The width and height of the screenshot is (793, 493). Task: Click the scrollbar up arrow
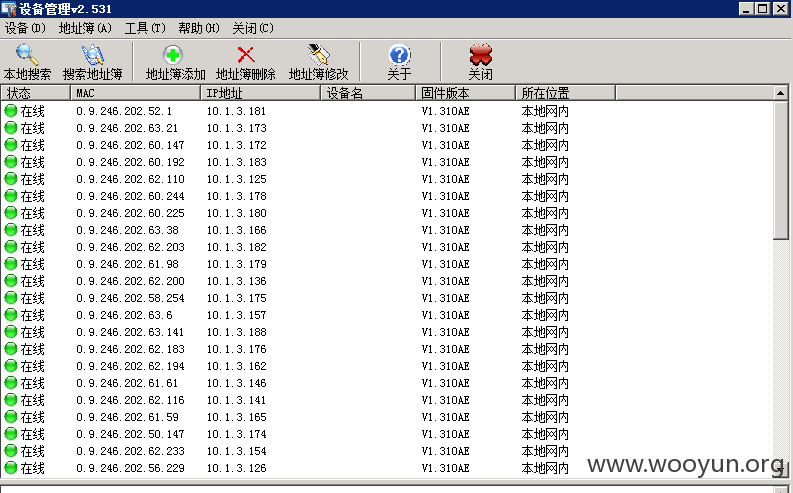780,93
